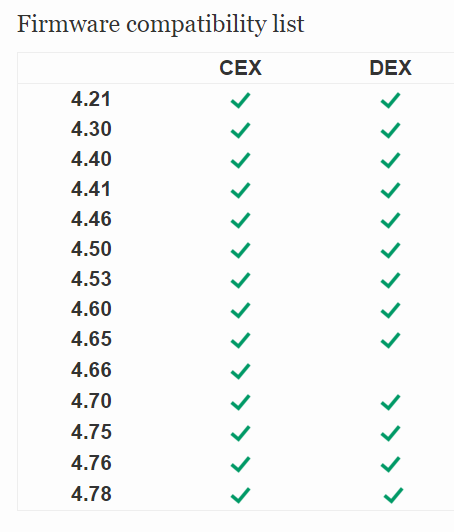Click the 4.78 firmware version label

pyautogui.click(x=91, y=494)
